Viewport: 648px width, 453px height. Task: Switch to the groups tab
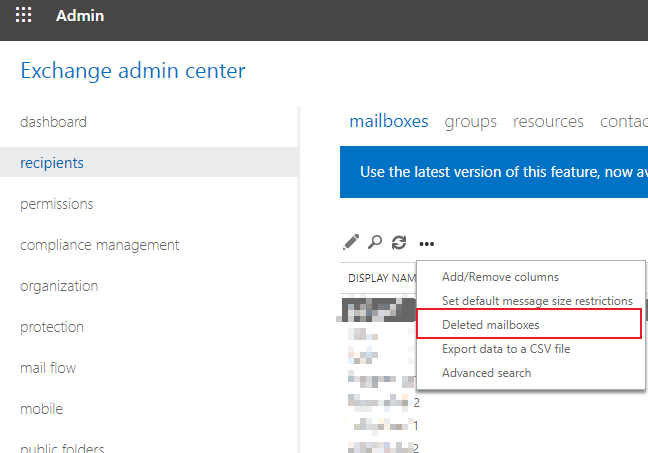coord(470,122)
